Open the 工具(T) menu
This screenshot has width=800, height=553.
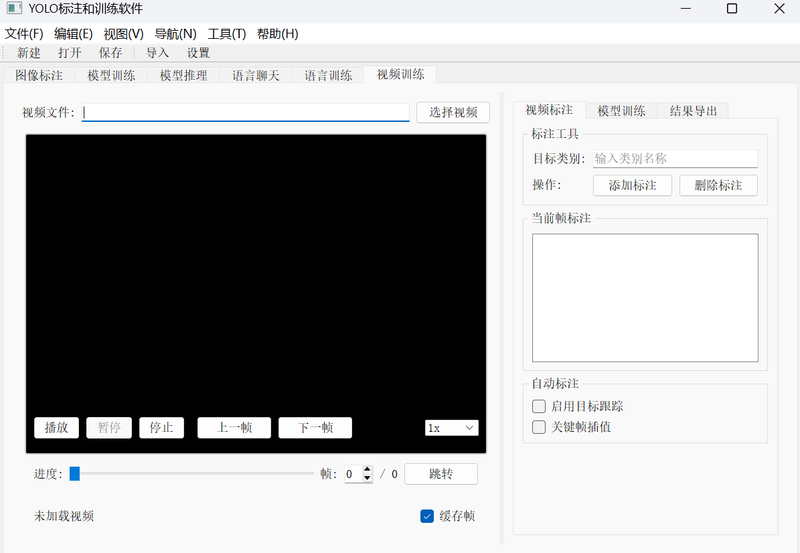tap(227, 34)
